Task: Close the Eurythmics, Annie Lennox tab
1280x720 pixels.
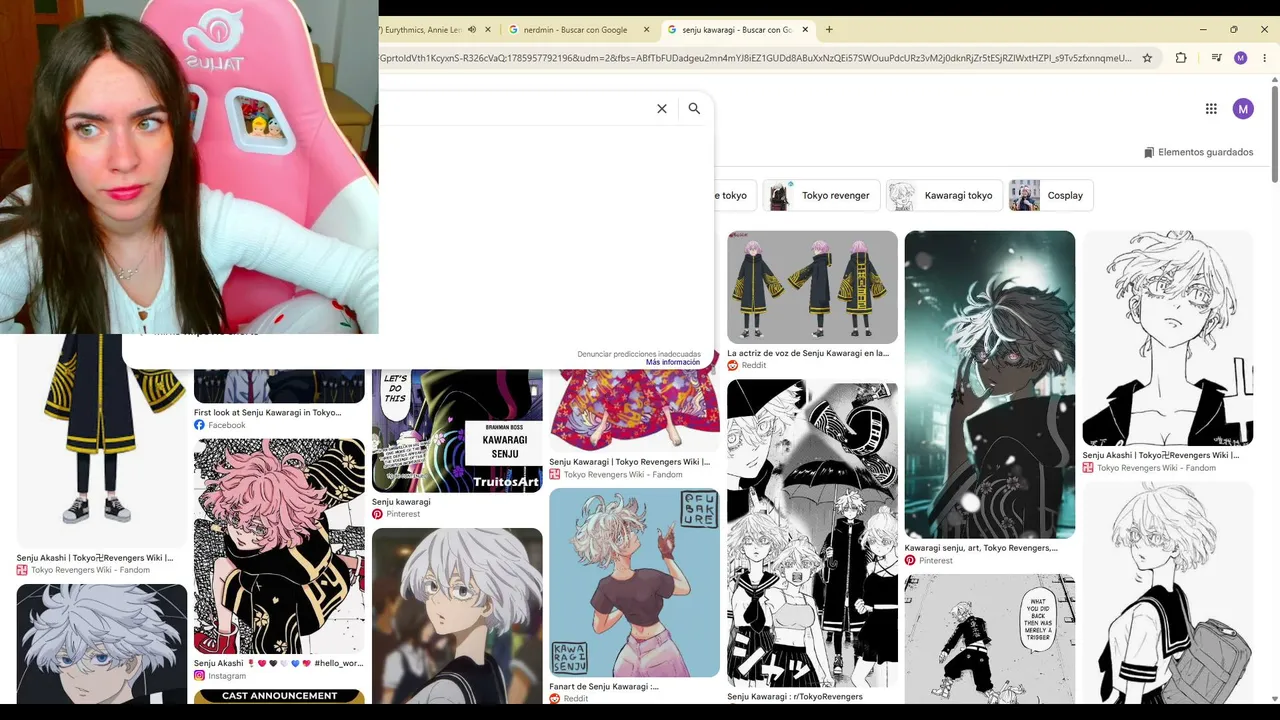Action: pyautogui.click(x=486, y=30)
